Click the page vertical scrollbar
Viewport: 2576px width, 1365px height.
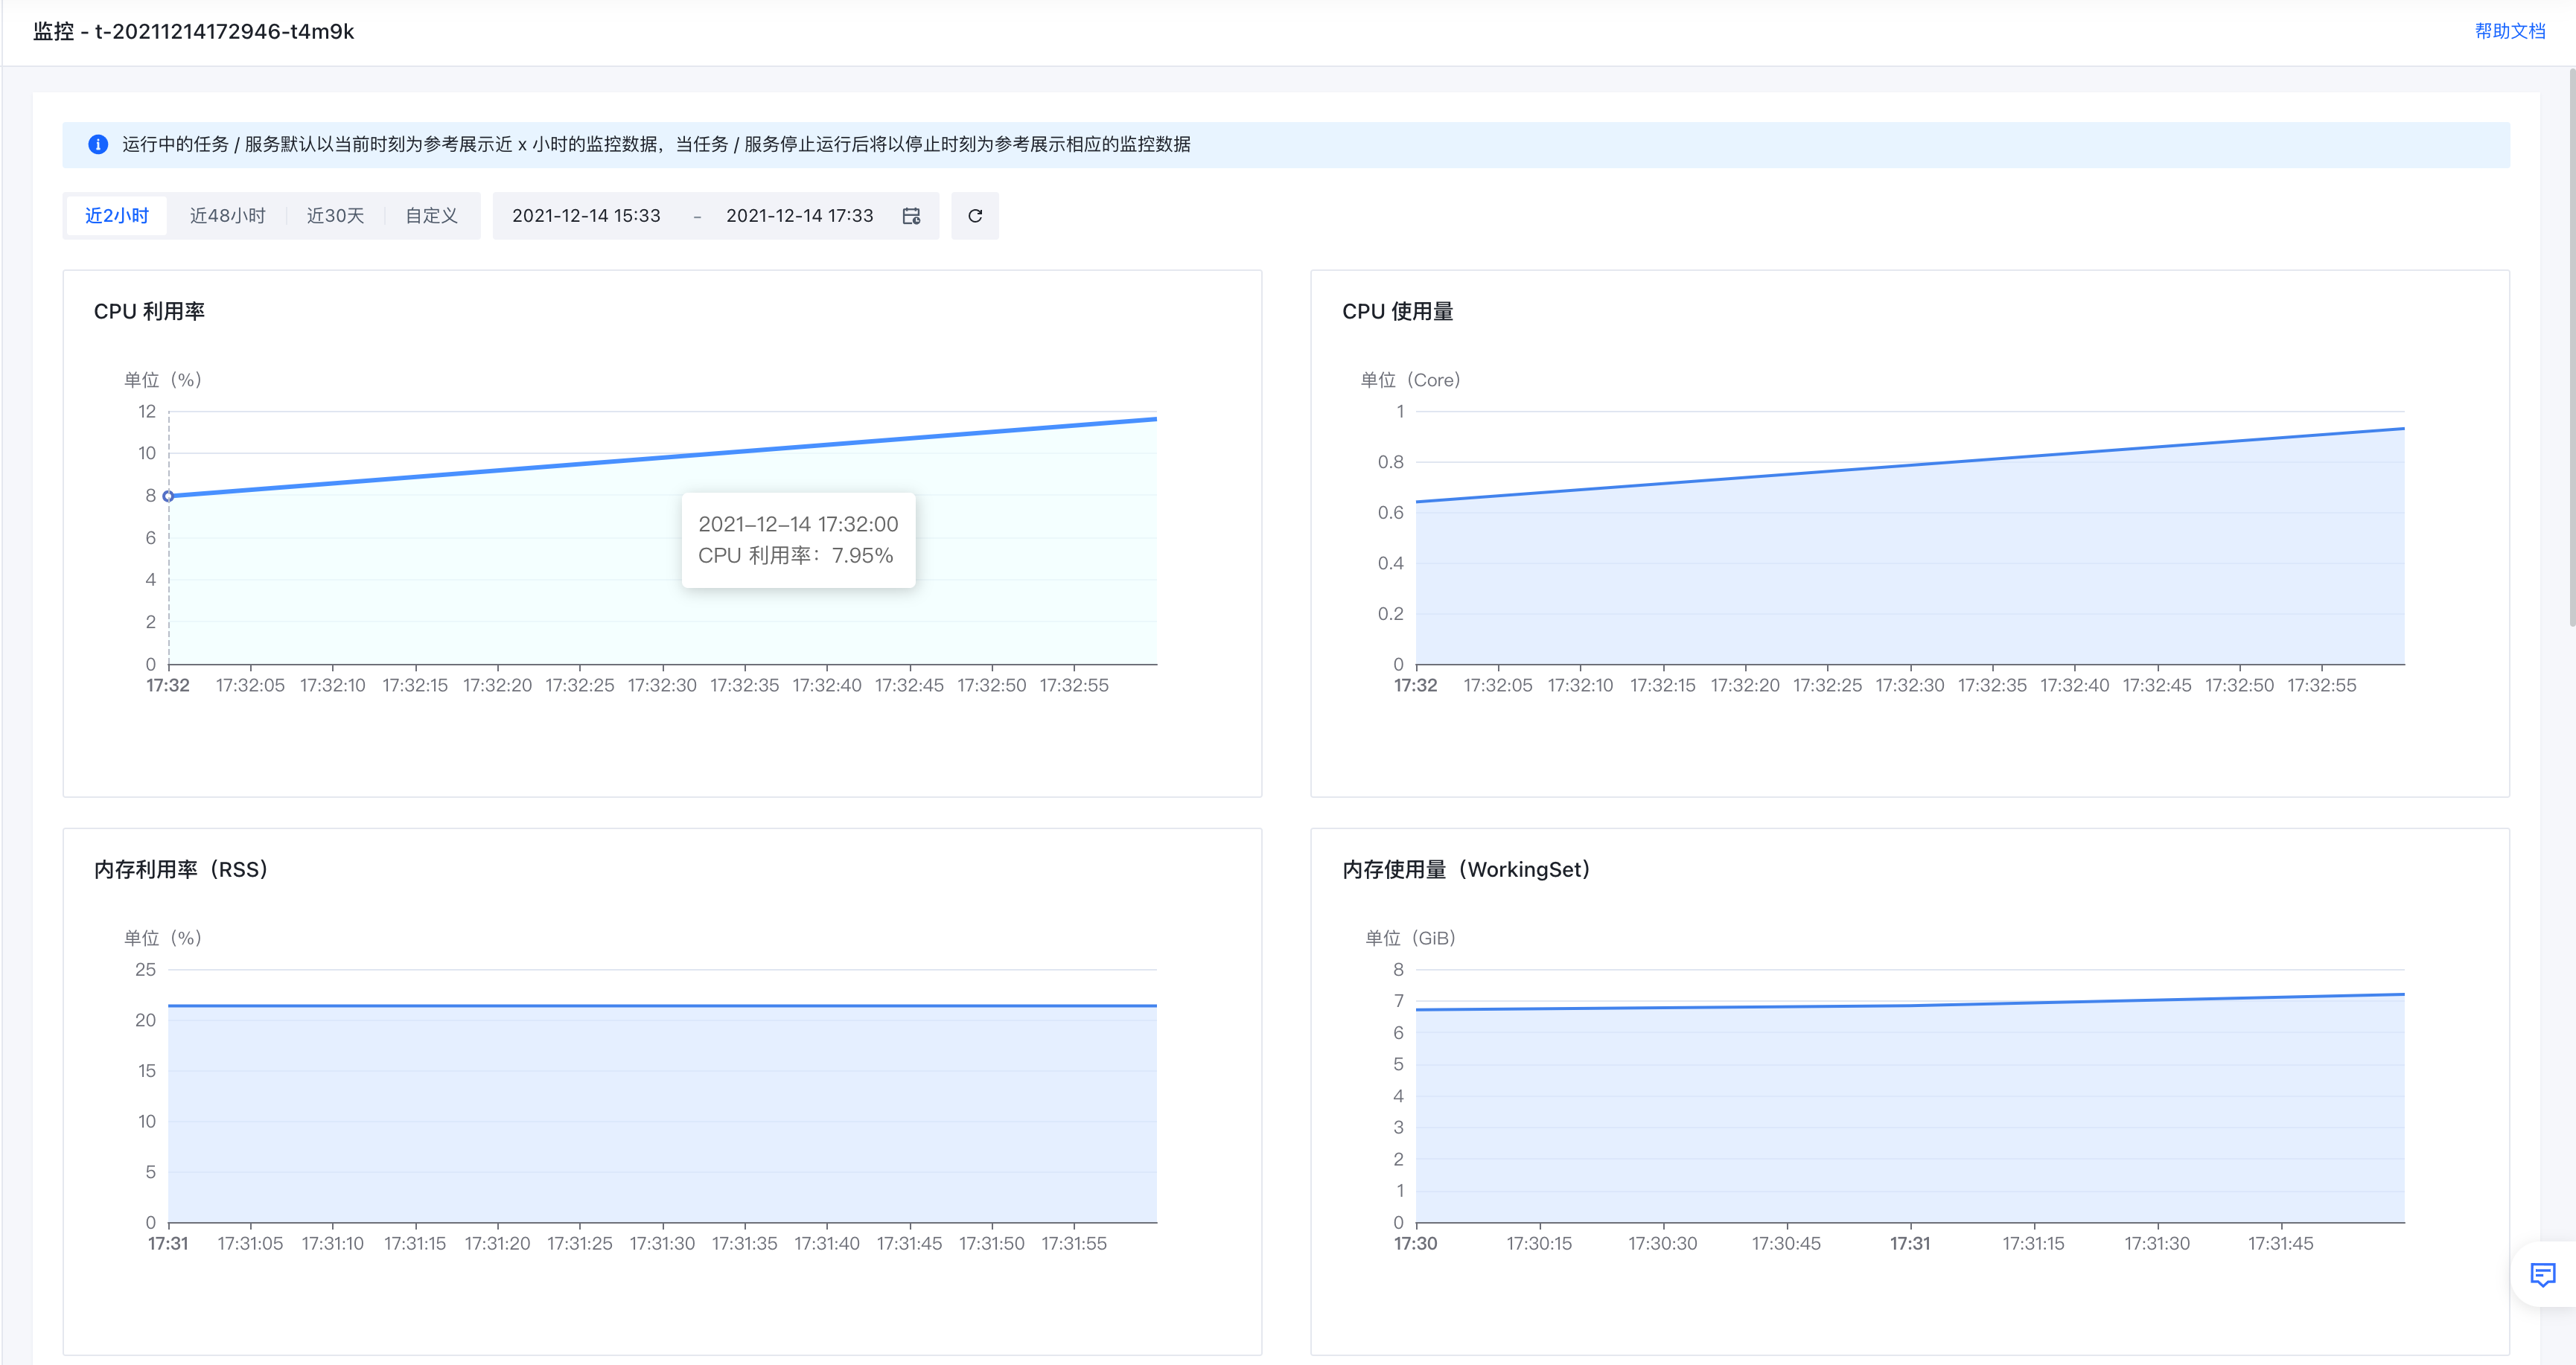2571,348
